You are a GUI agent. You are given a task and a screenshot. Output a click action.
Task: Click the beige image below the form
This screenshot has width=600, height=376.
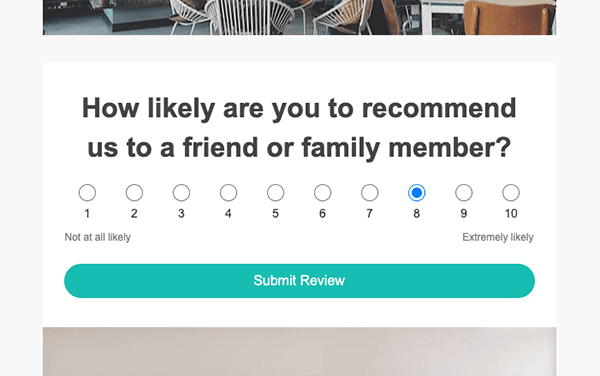click(300, 352)
